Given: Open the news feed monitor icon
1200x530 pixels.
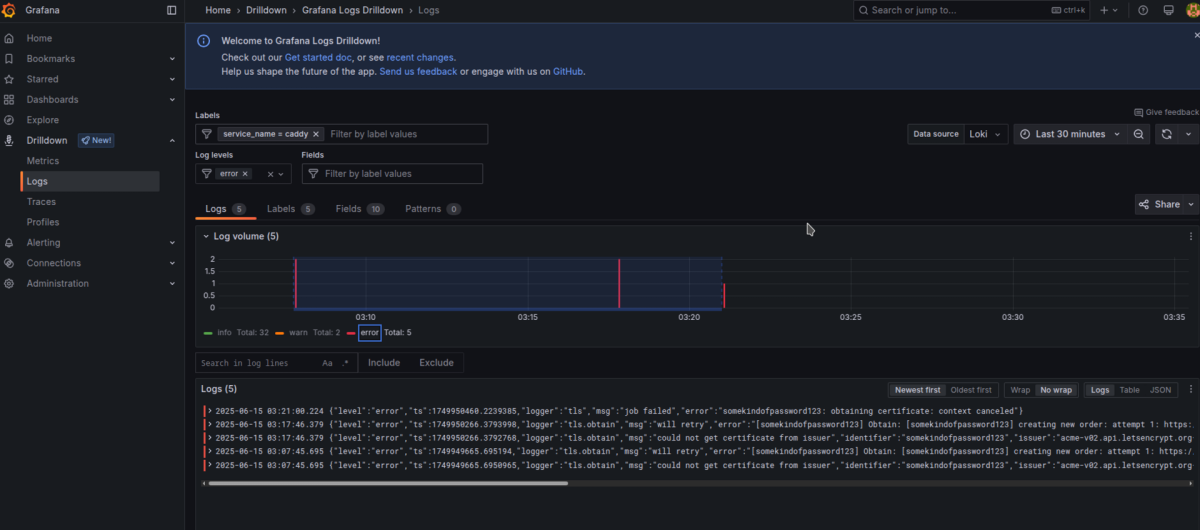Looking at the screenshot, I should (1167, 10).
